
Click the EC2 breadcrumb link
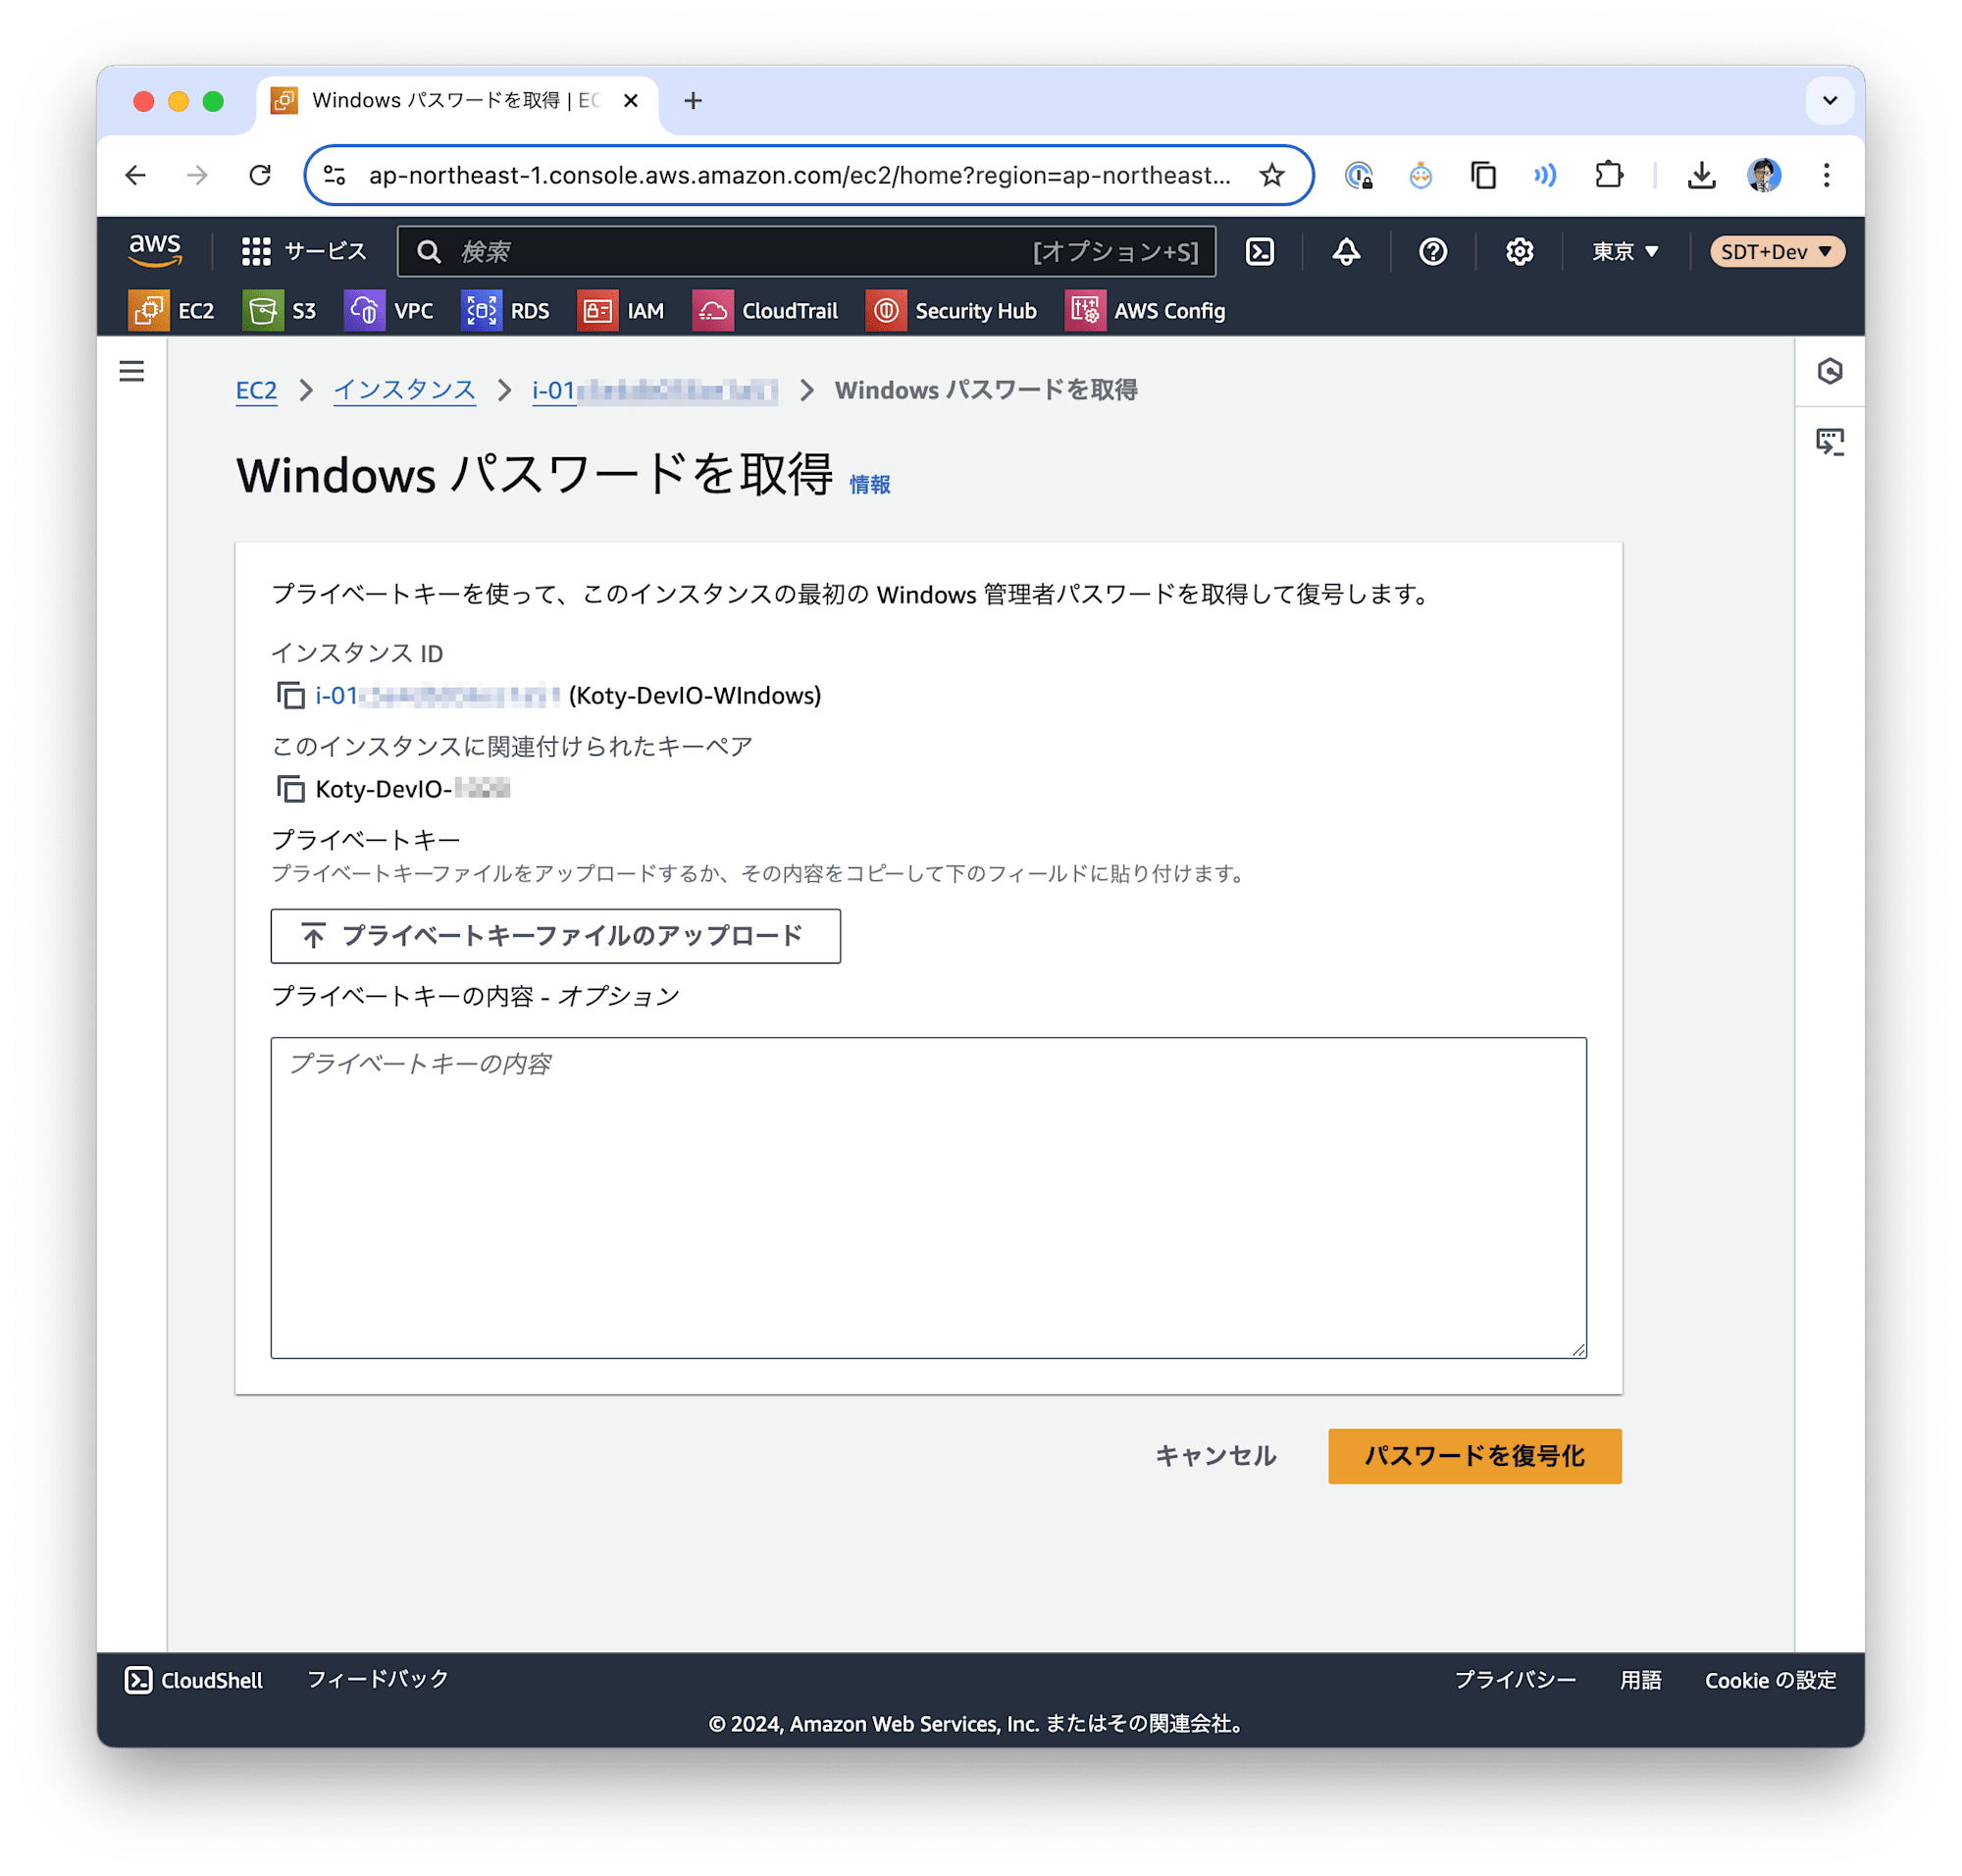pos(256,390)
